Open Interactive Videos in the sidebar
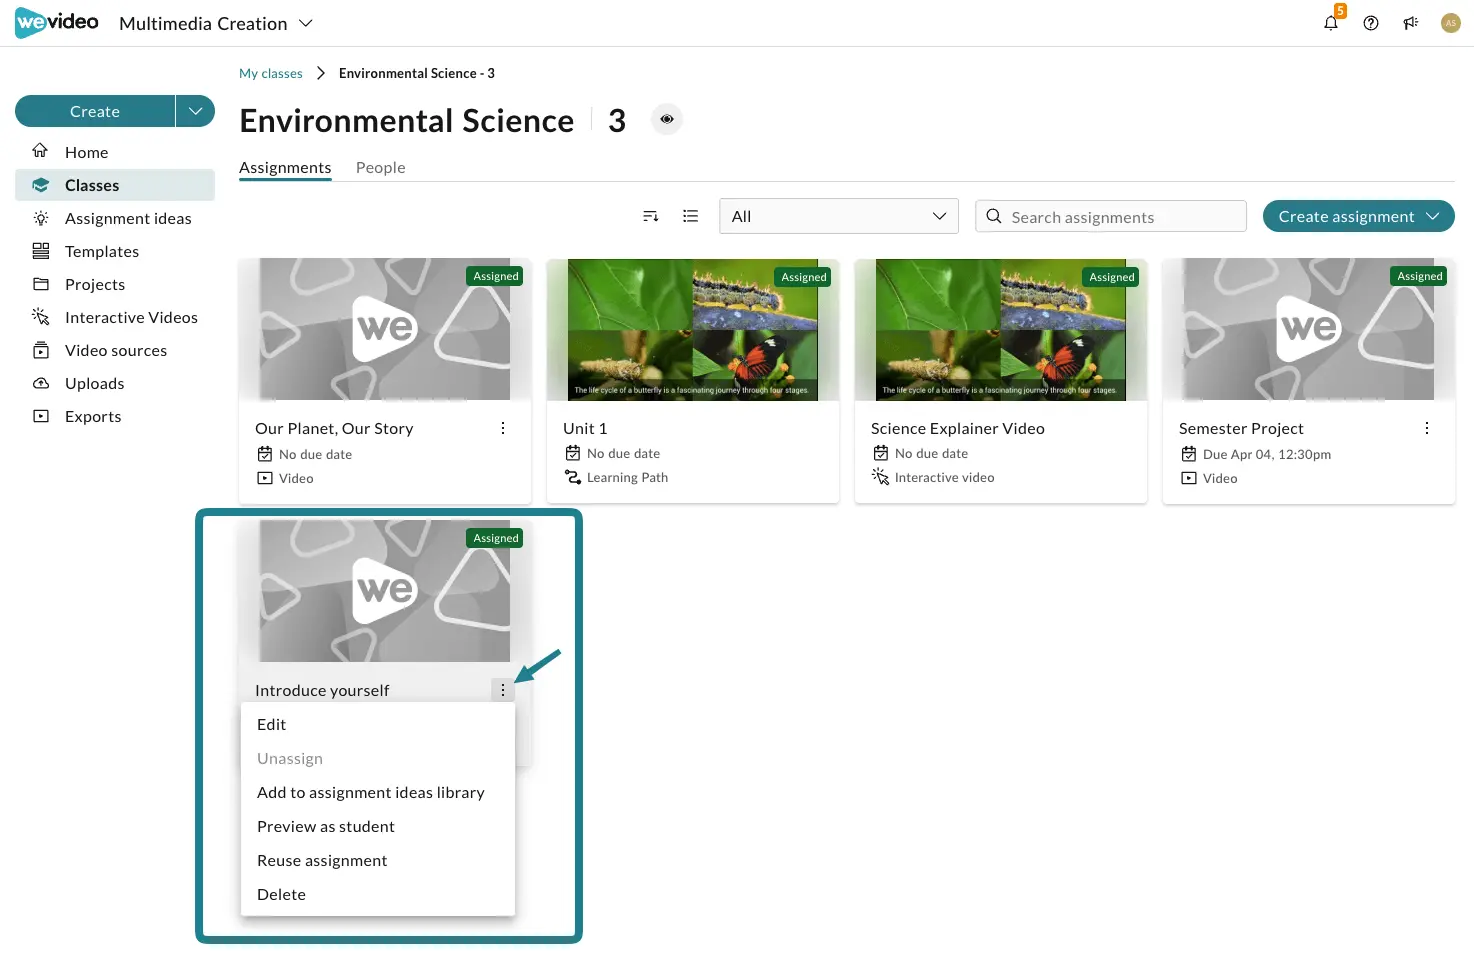This screenshot has width=1474, height=959. pyautogui.click(x=115, y=317)
